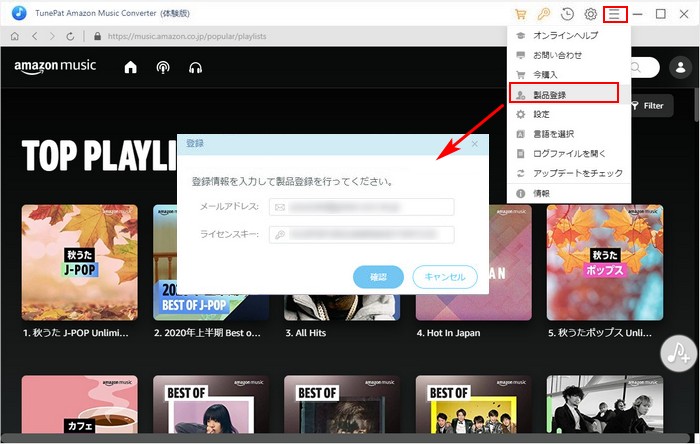Open the settings gear in title bar
The image size is (700, 444).
click(x=591, y=14)
